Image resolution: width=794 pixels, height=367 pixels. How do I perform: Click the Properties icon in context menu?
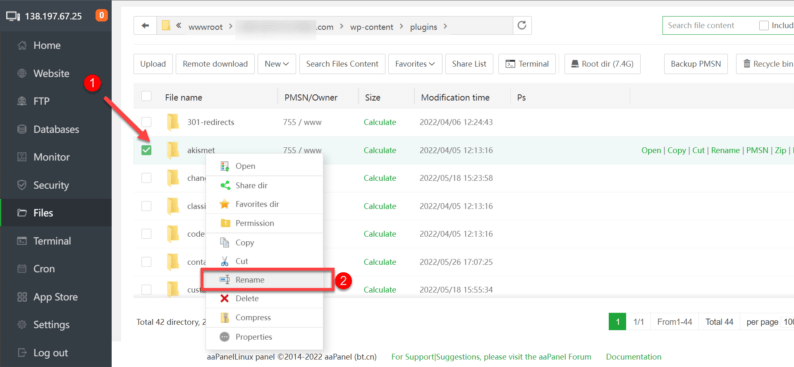[x=225, y=337]
